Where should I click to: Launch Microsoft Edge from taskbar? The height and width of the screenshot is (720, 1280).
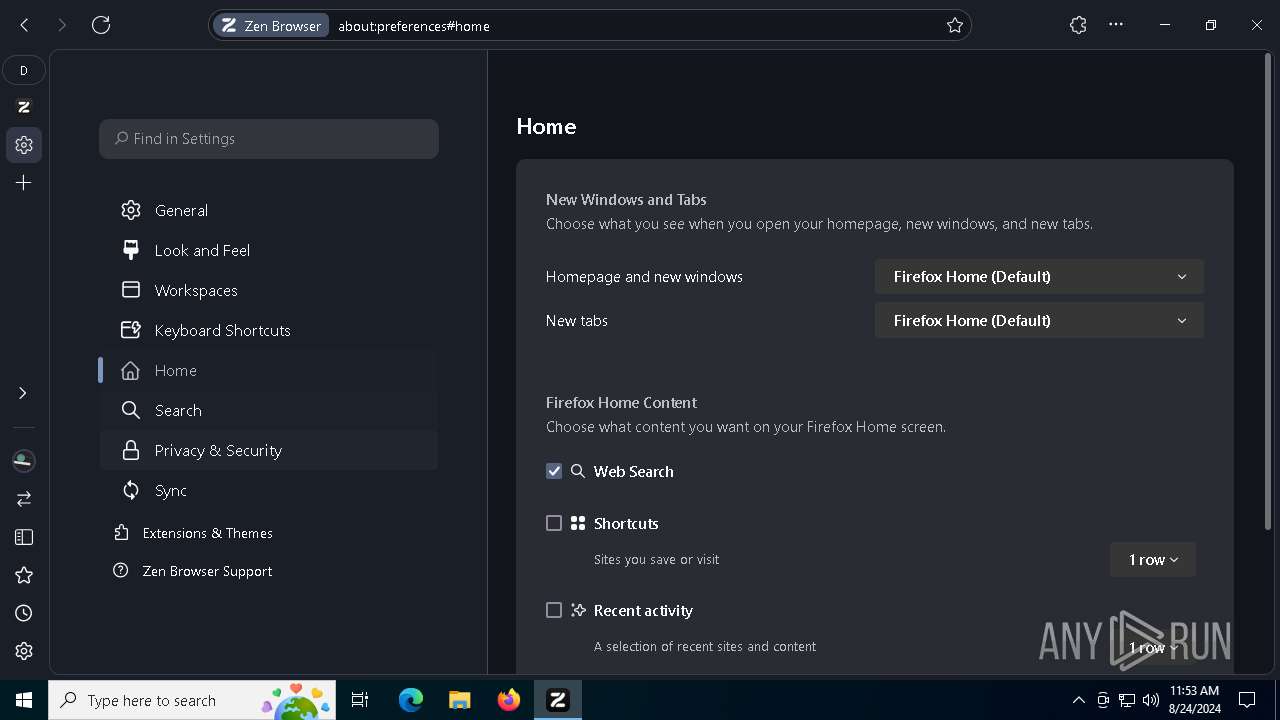(411, 700)
